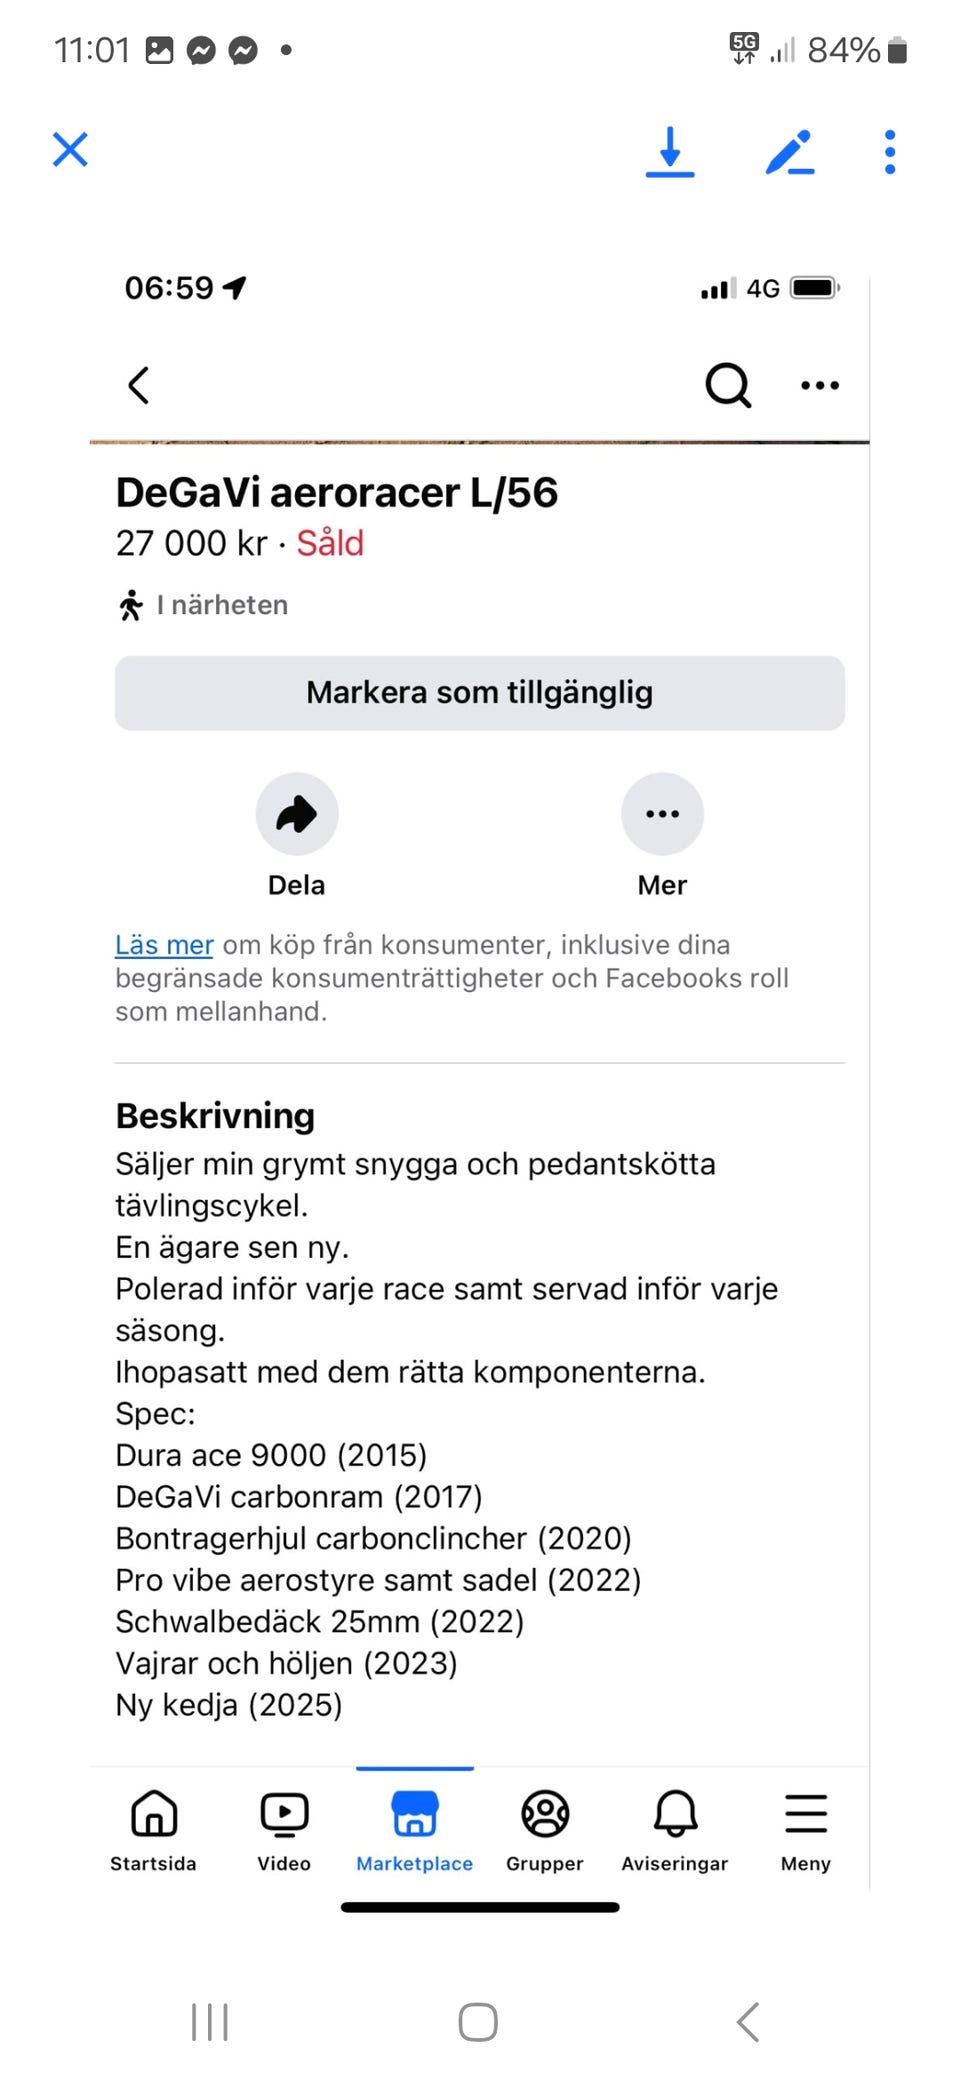Tap the Dela share icon
960x2080 pixels.
[x=297, y=814]
